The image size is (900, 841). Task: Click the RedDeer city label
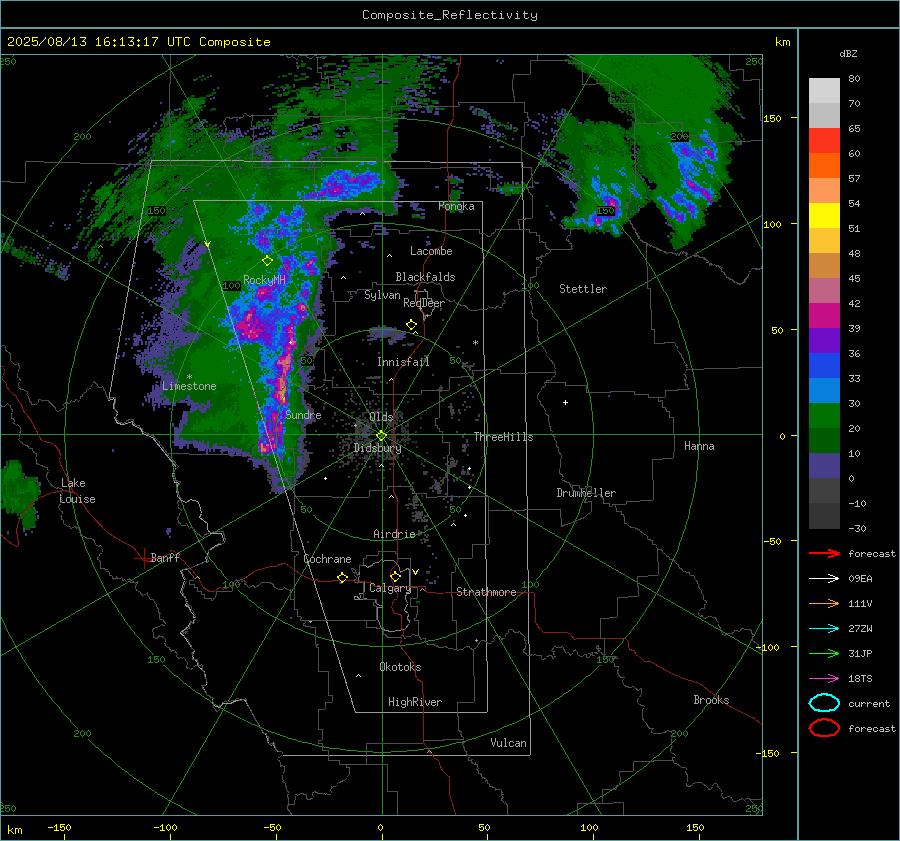click(x=424, y=303)
